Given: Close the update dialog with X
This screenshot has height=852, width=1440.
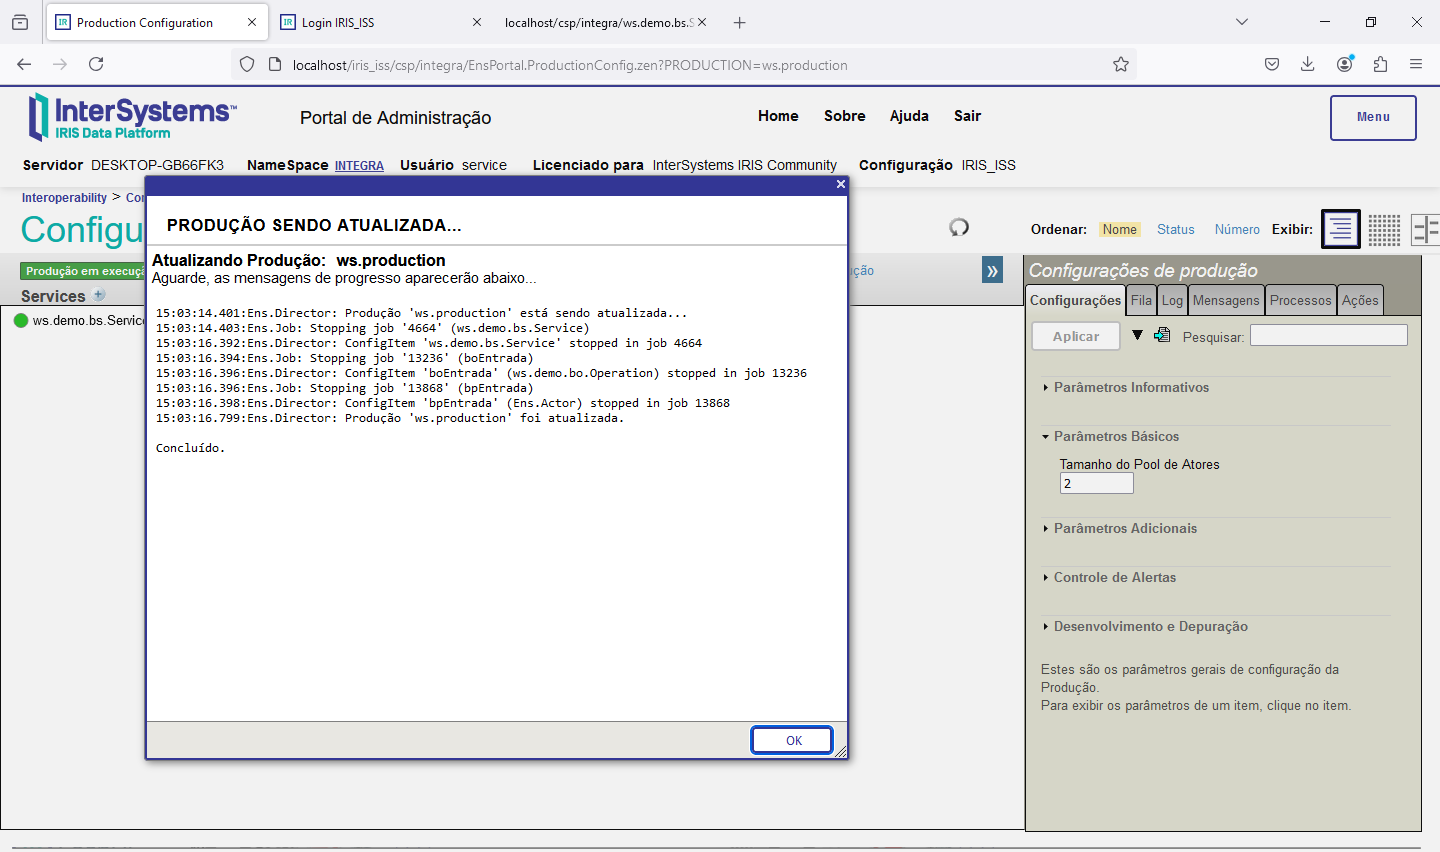Looking at the screenshot, I should (840, 184).
